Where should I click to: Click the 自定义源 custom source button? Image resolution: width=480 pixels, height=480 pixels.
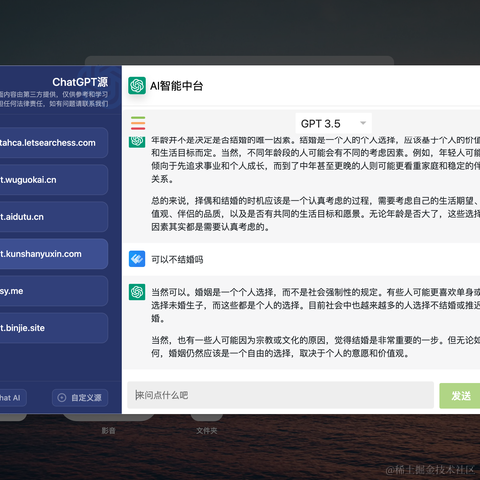[x=80, y=398]
